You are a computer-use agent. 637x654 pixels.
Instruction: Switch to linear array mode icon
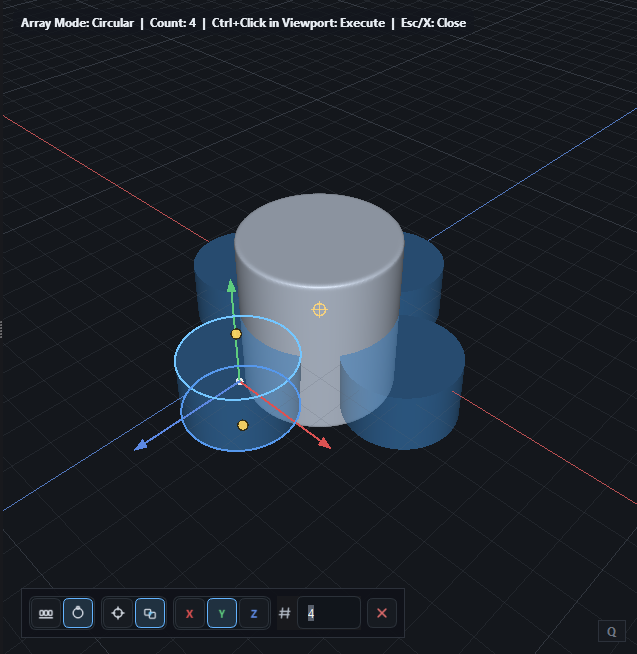(46, 613)
